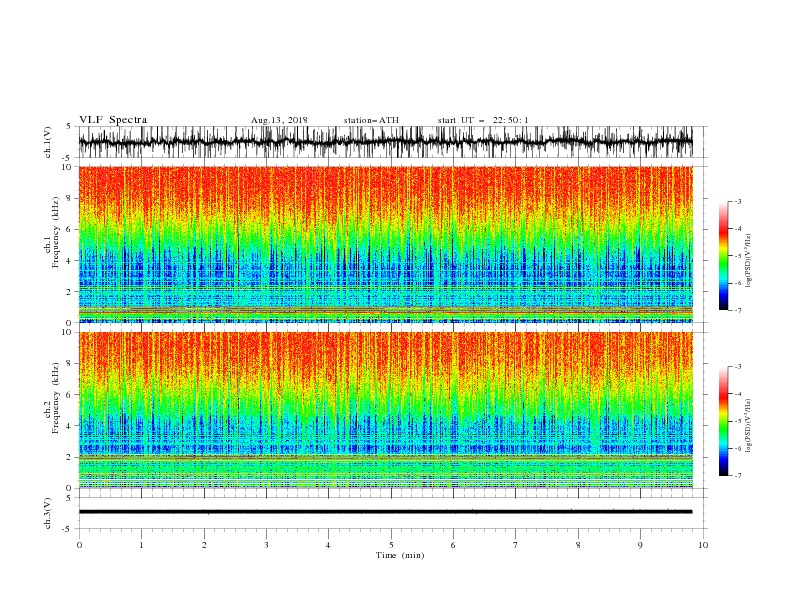The height and width of the screenshot is (612, 792).
Task: Click the color scale bar beside ch.1 spectrogram
Action: tap(723, 256)
